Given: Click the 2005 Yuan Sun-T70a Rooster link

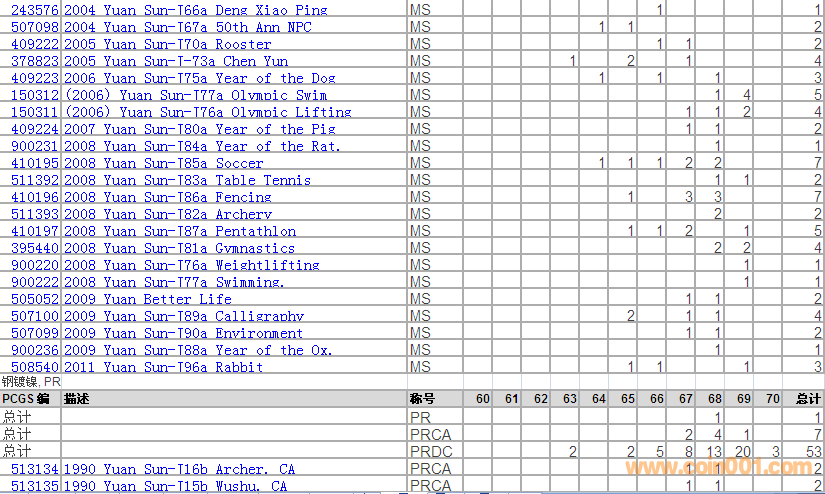Looking at the screenshot, I should (167, 44).
